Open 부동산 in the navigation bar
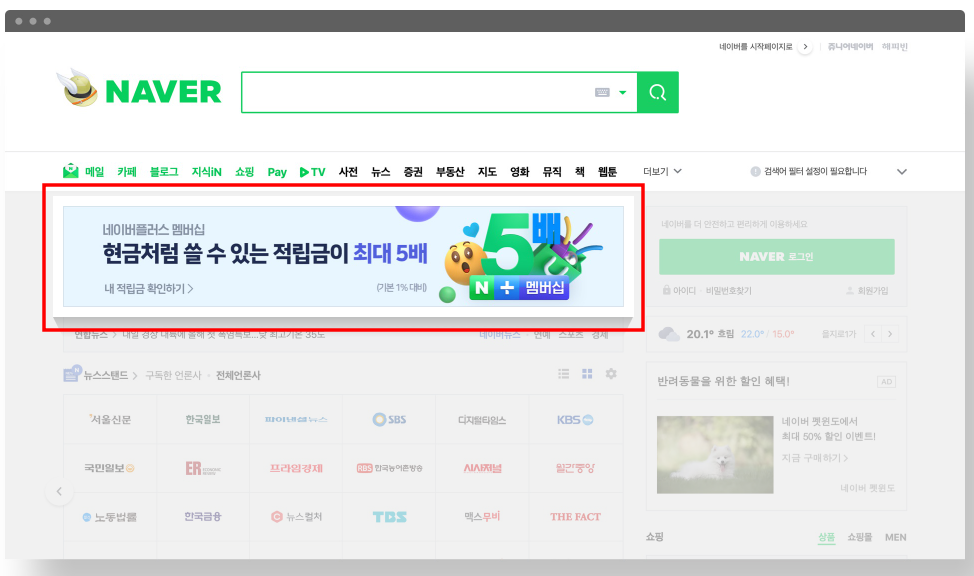Viewport: 974px width, 576px height. pyautogui.click(x=450, y=171)
